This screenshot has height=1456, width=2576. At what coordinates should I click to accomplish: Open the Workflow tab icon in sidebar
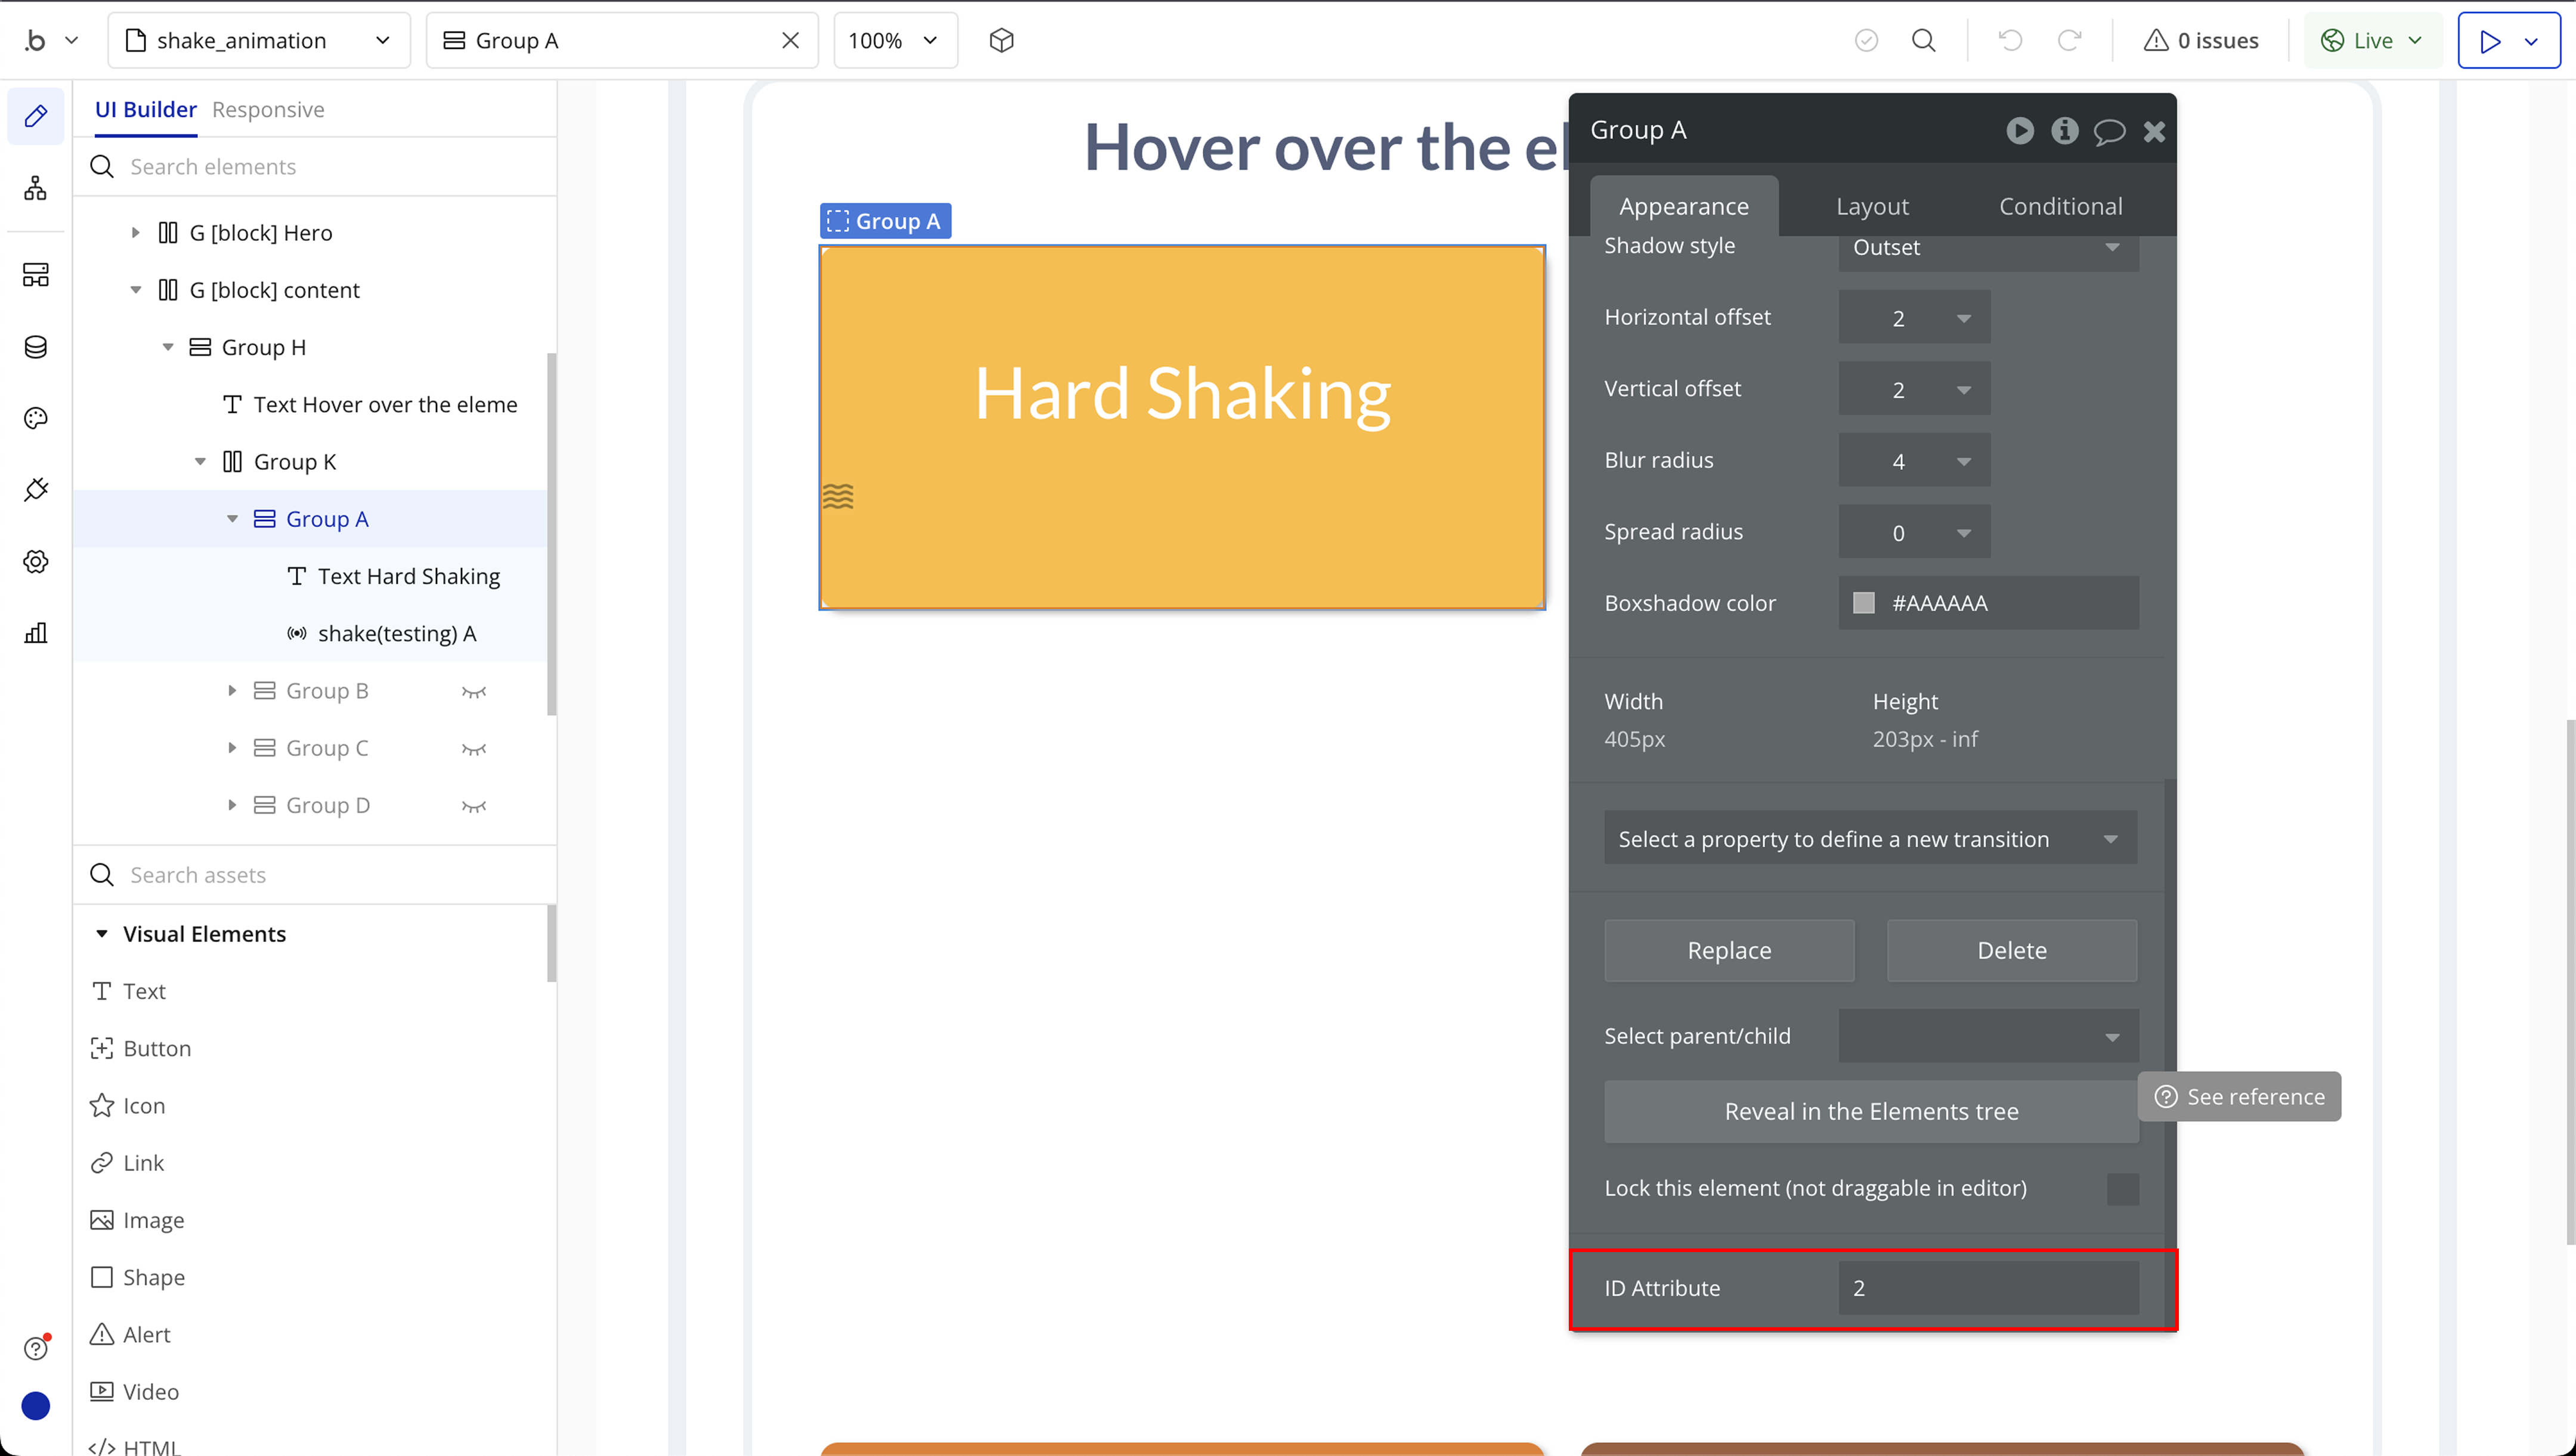click(x=36, y=189)
